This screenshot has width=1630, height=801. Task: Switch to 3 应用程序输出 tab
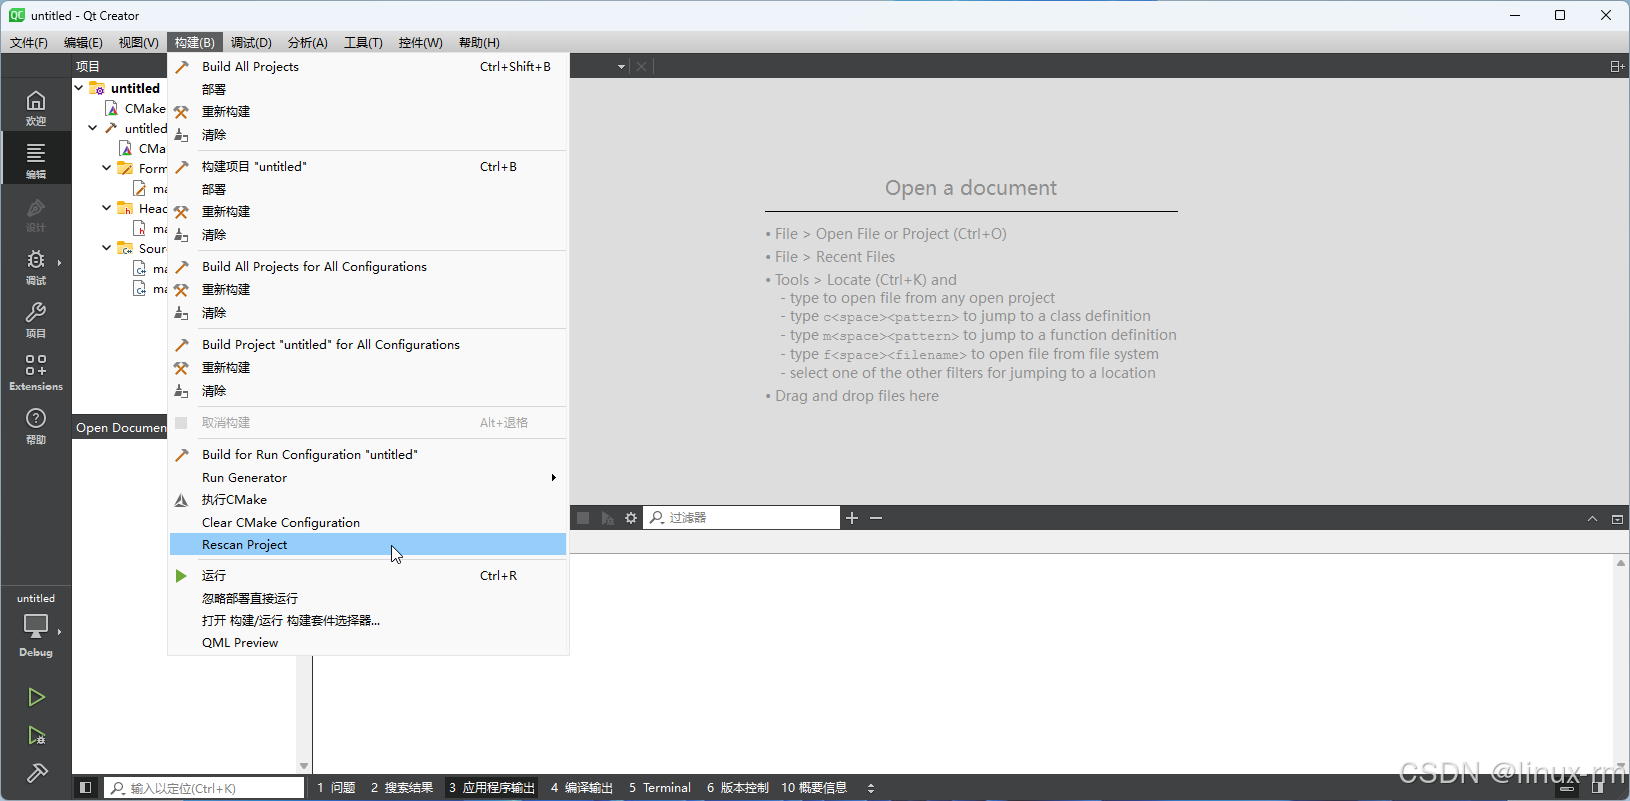491,788
